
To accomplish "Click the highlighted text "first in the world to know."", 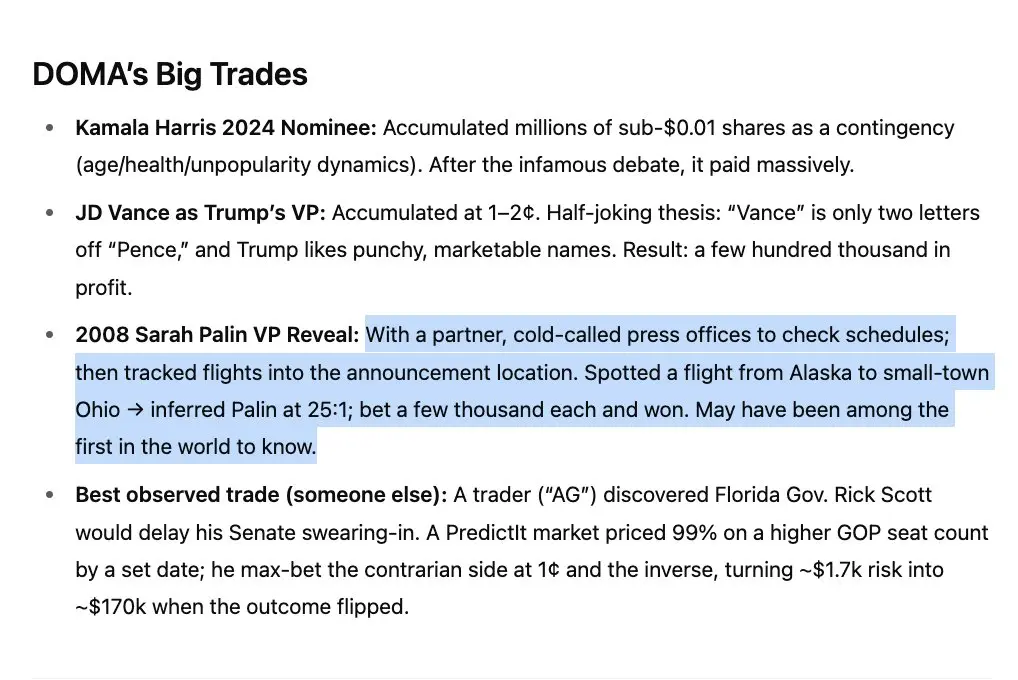I will (195, 447).
